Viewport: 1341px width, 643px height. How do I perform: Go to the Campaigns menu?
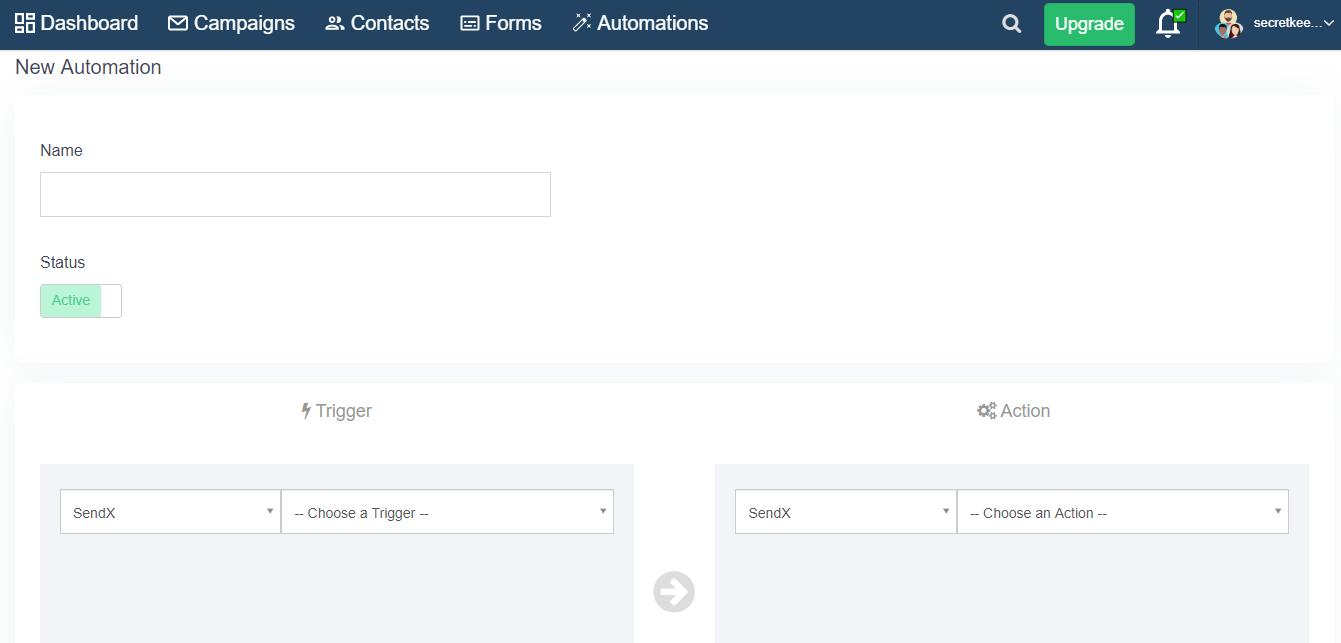click(244, 23)
